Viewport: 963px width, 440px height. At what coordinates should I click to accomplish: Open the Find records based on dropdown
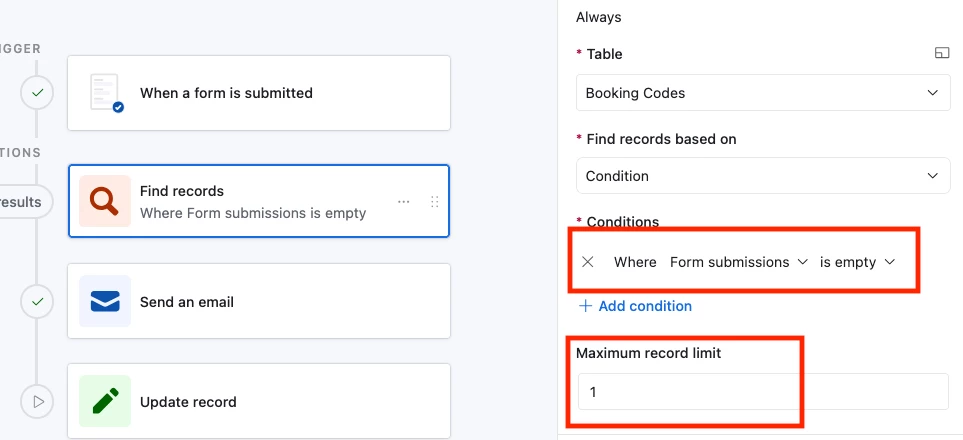coord(762,176)
